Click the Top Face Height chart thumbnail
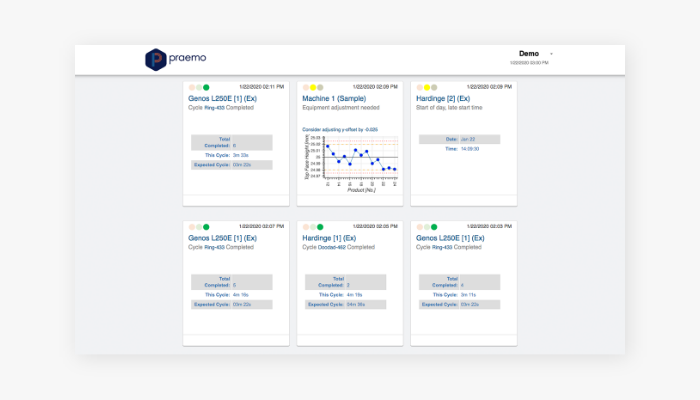Screen dimensions: 700x400 [350, 163]
